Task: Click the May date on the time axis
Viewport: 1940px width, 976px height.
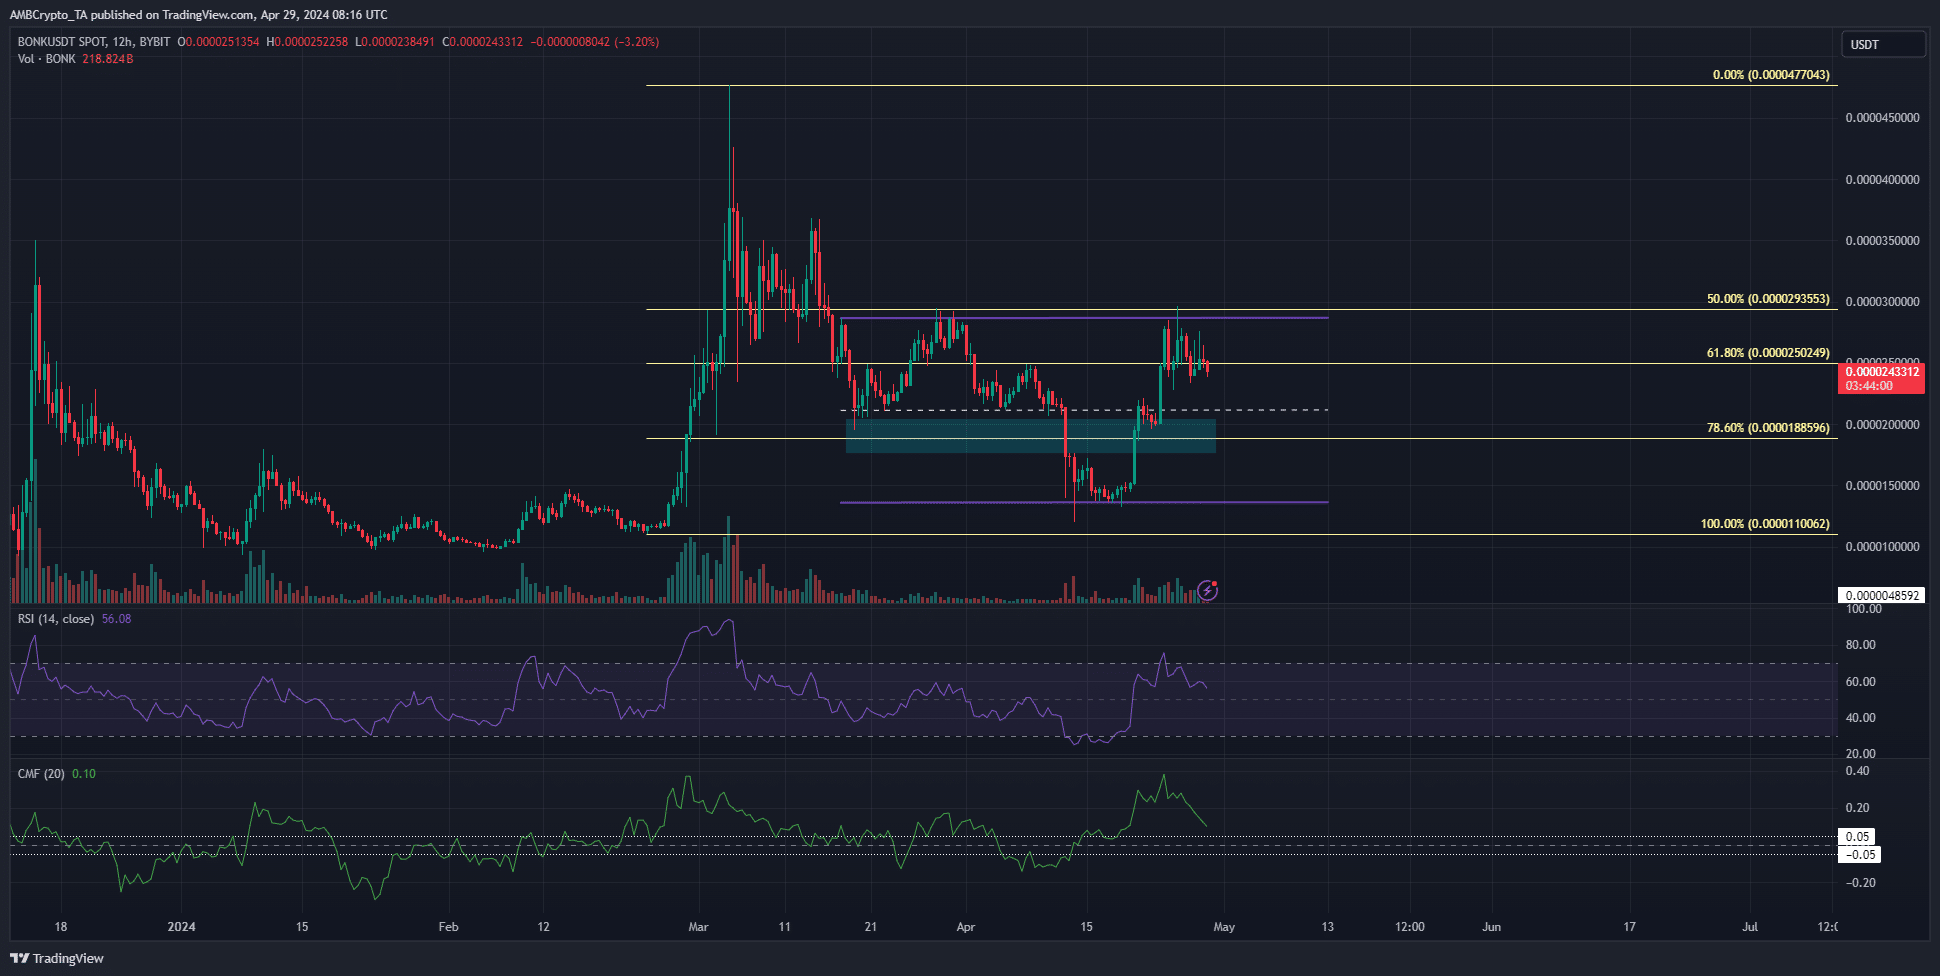Action: coord(1224,927)
